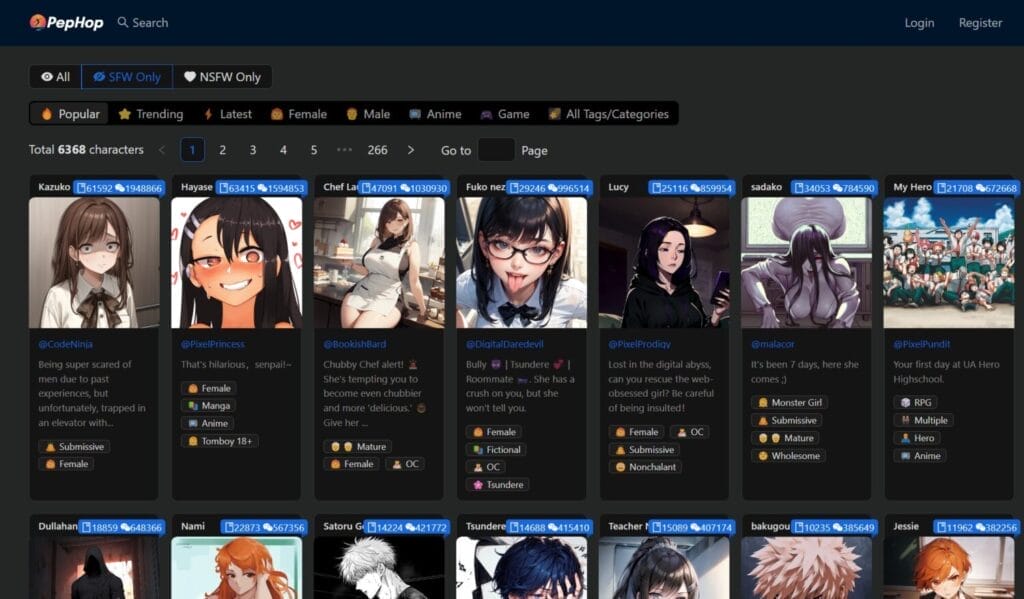Open the Anime category tab
1024x599 pixels.
pyautogui.click(x=435, y=114)
